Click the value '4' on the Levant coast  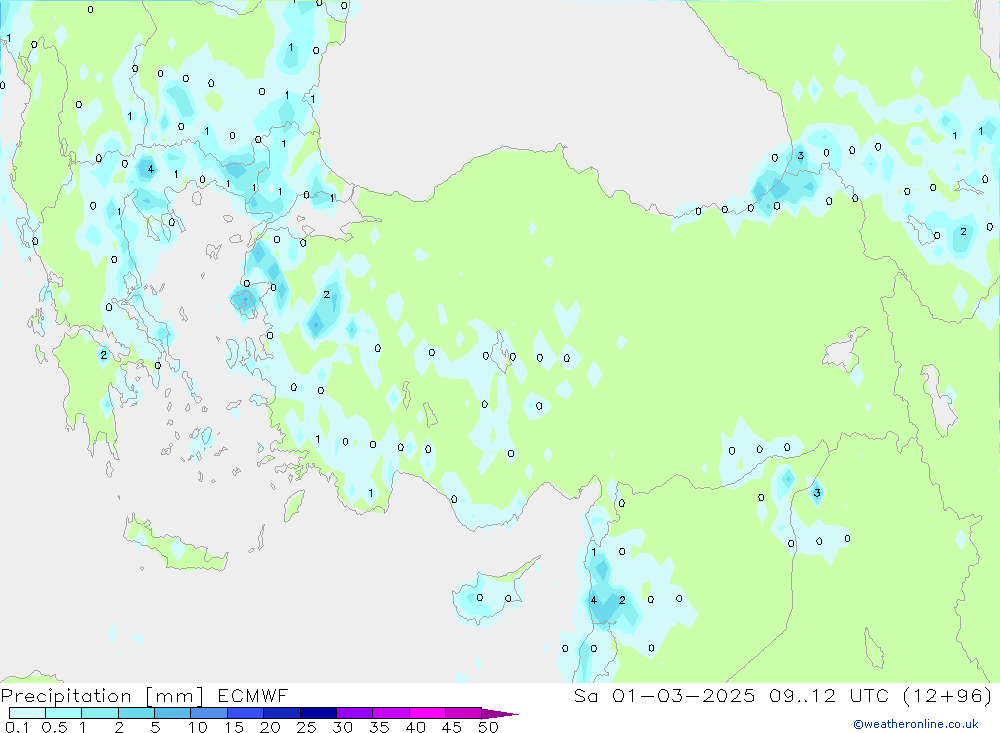593,600
